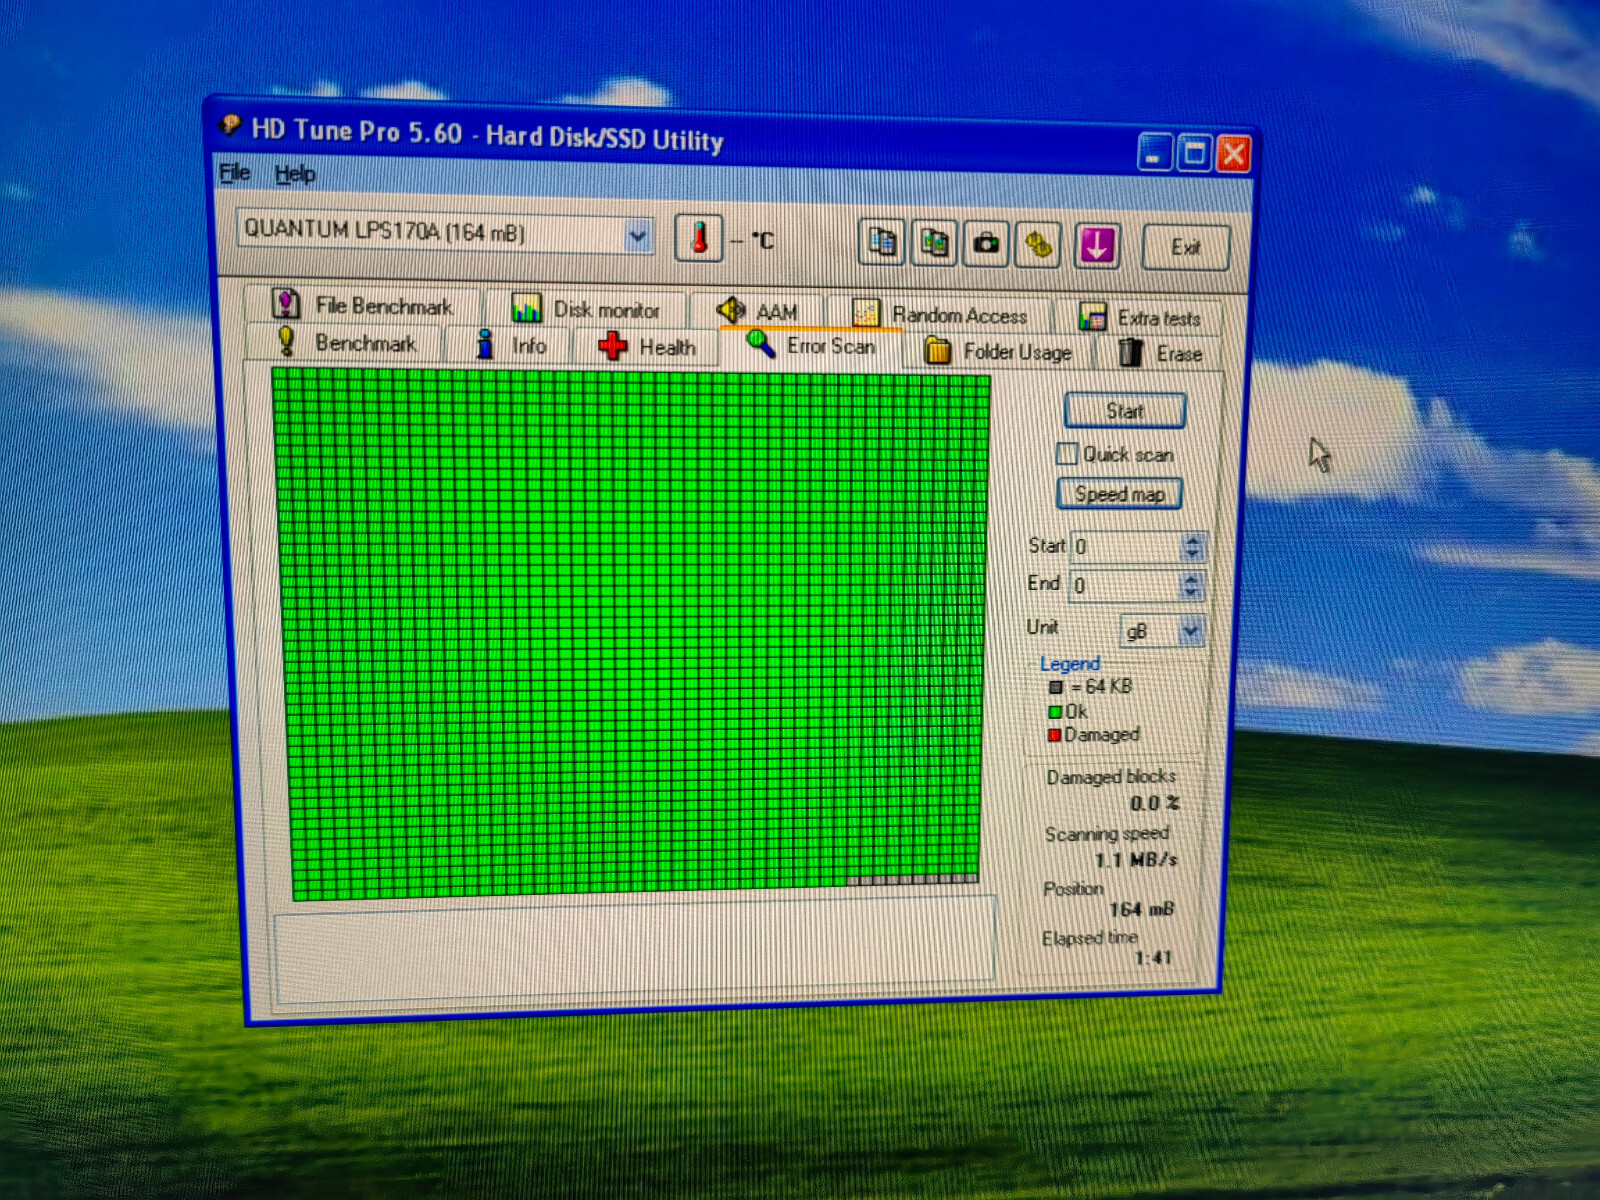Viewport: 1600px width, 1200px height.
Task: Click the 1.1 MB/s scanning speed value
Action: coord(1136,860)
